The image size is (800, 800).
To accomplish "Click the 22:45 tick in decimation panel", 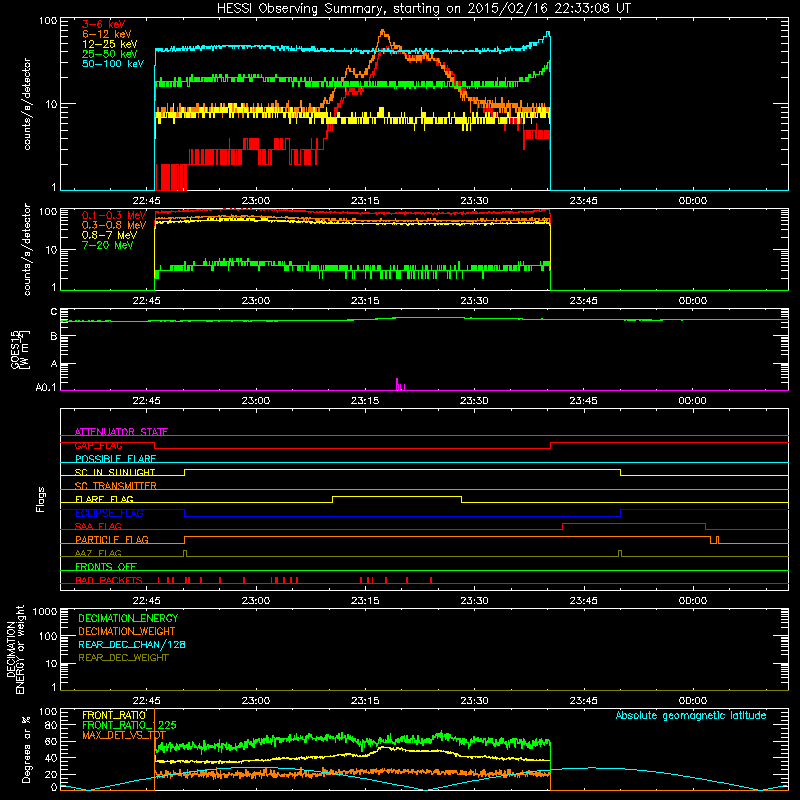I will (146, 701).
